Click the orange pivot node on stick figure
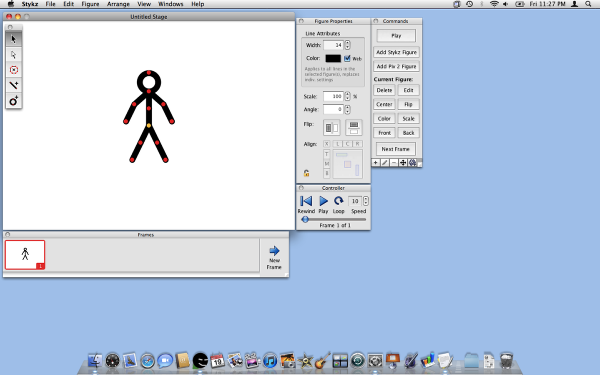 click(149, 126)
